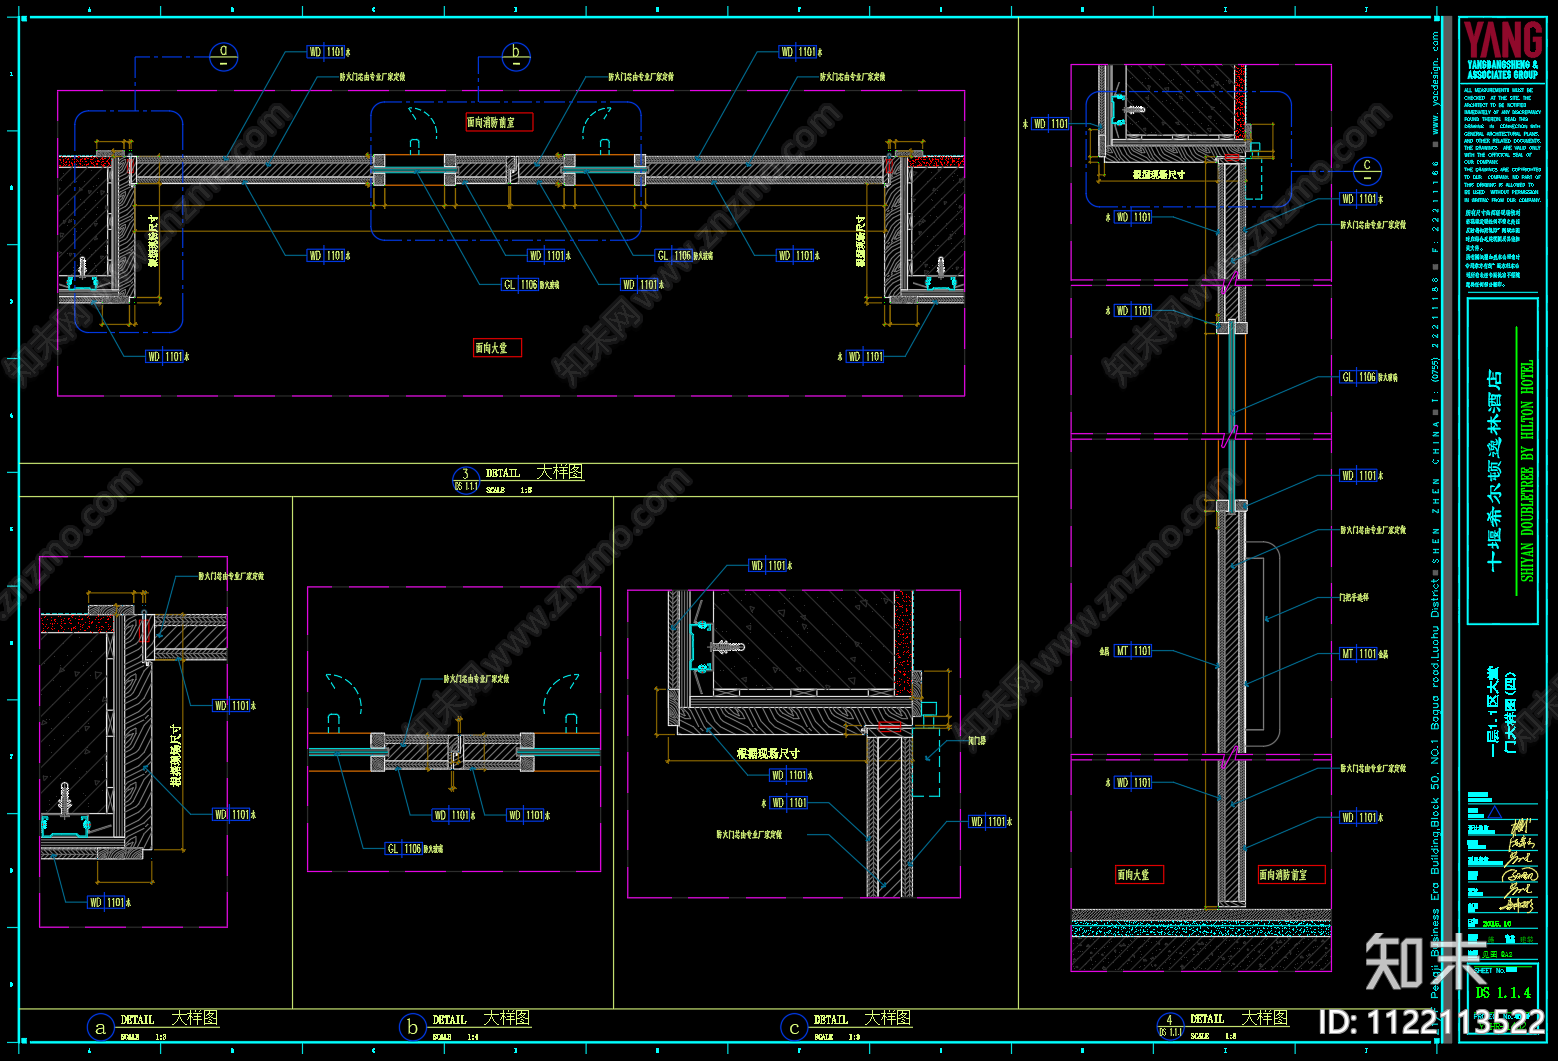The image size is (1558, 1061).
Task: Select 'SHIYAN DOUBLETREE BY HILTON HOTEL' text
Action: tap(1527, 470)
